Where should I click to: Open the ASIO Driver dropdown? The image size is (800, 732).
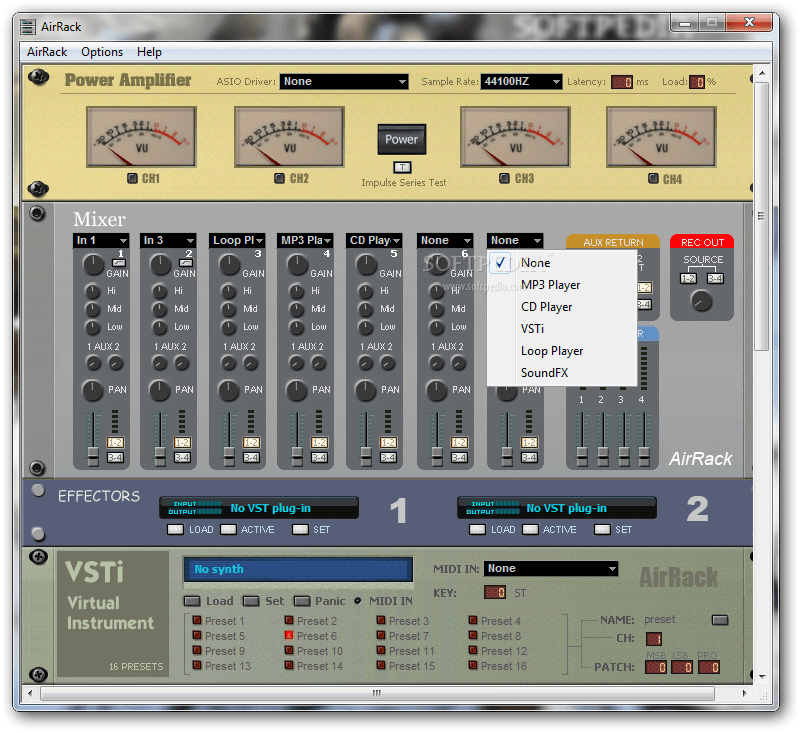coord(344,82)
